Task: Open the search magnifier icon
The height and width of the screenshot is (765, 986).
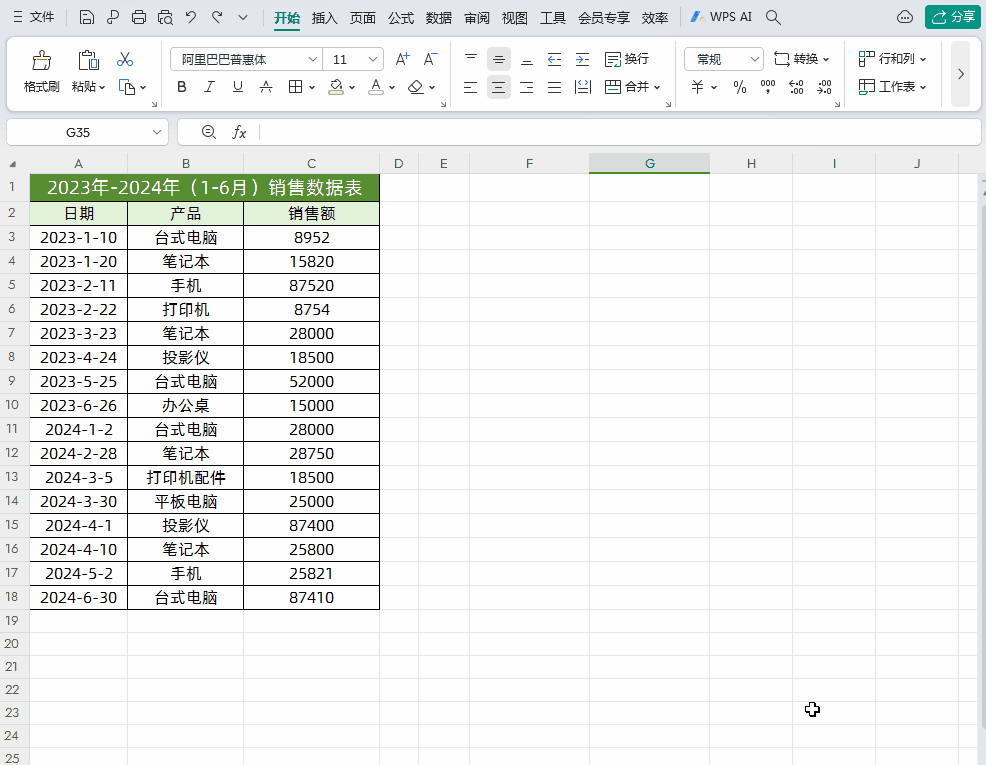Action: pos(773,17)
